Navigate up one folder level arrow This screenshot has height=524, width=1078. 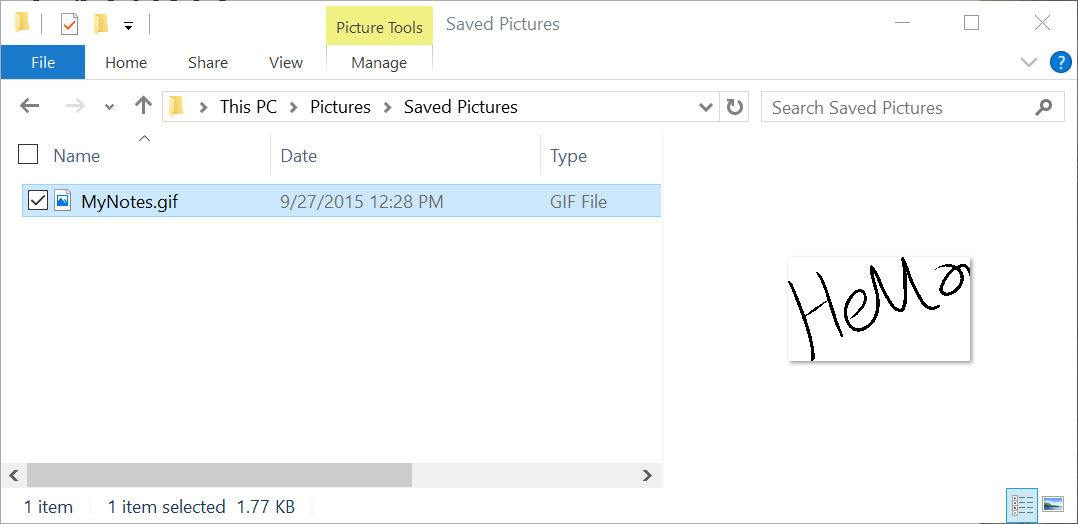[143, 106]
